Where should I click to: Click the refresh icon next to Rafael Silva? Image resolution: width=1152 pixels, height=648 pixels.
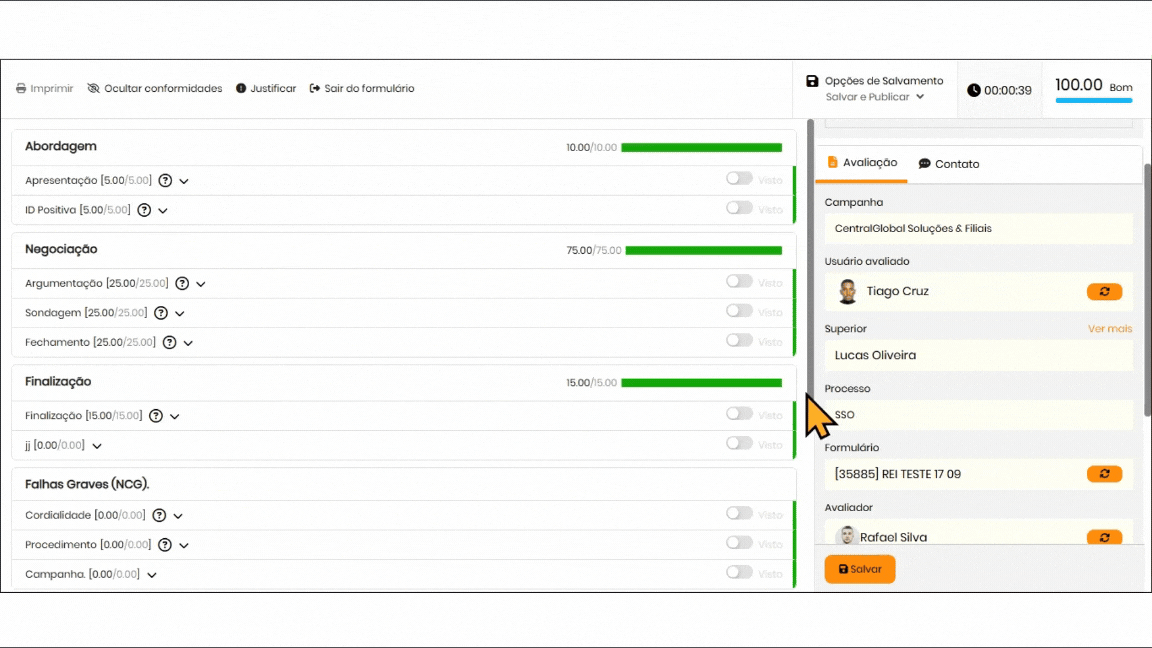(x=1104, y=538)
